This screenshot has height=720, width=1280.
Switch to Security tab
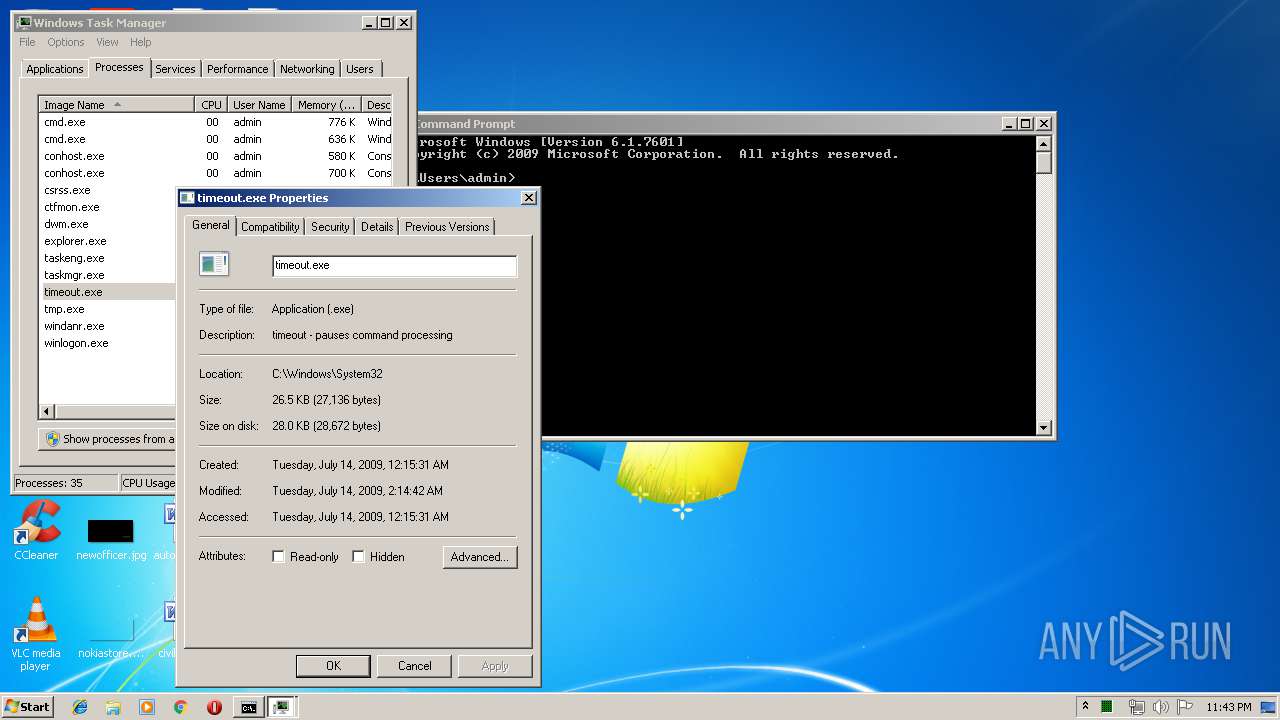pos(330,227)
